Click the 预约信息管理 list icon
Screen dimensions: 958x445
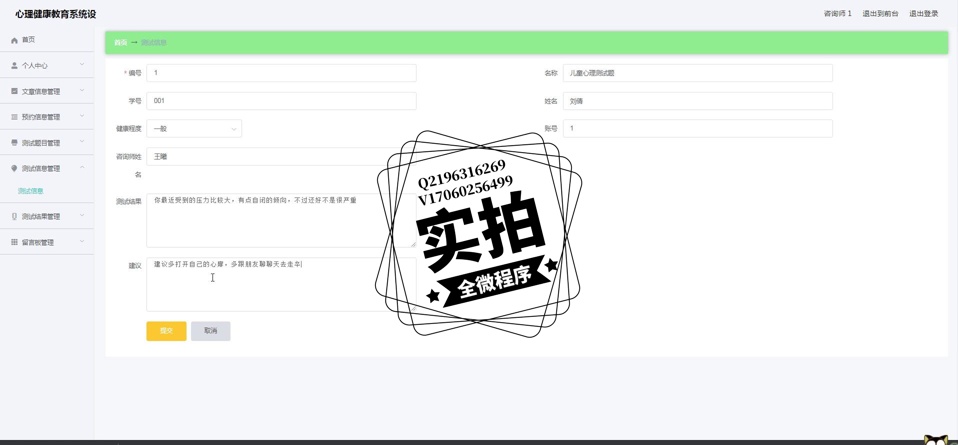coord(14,117)
